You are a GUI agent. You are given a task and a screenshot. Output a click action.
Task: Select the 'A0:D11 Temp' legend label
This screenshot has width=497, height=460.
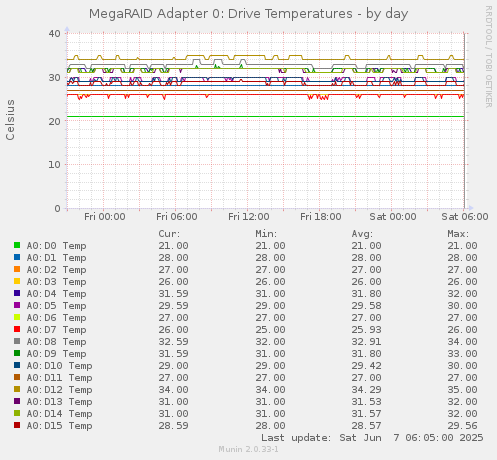coord(59,378)
